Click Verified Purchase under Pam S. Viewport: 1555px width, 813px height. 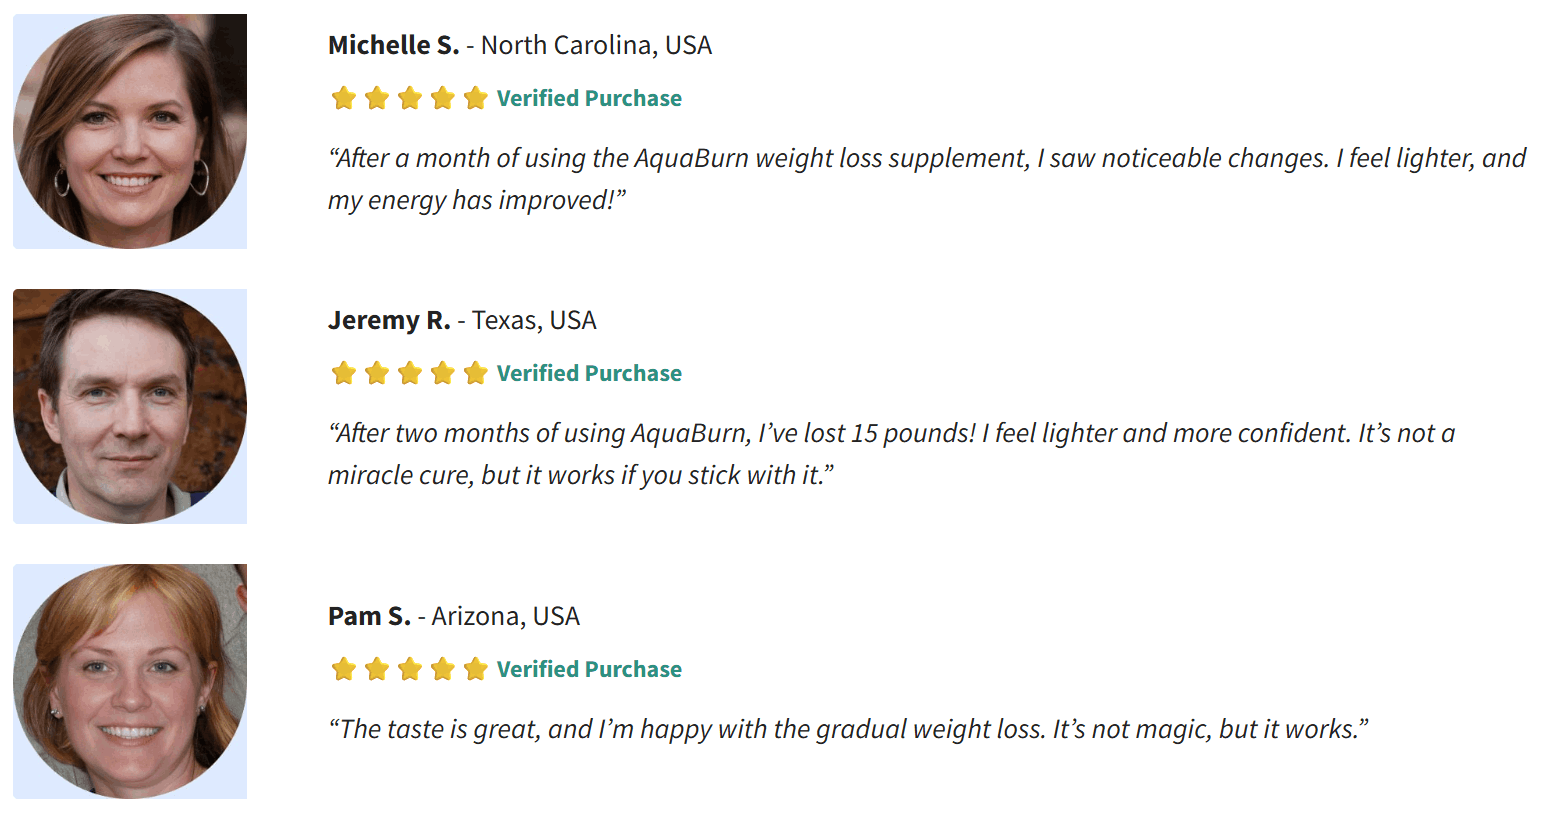click(589, 669)
